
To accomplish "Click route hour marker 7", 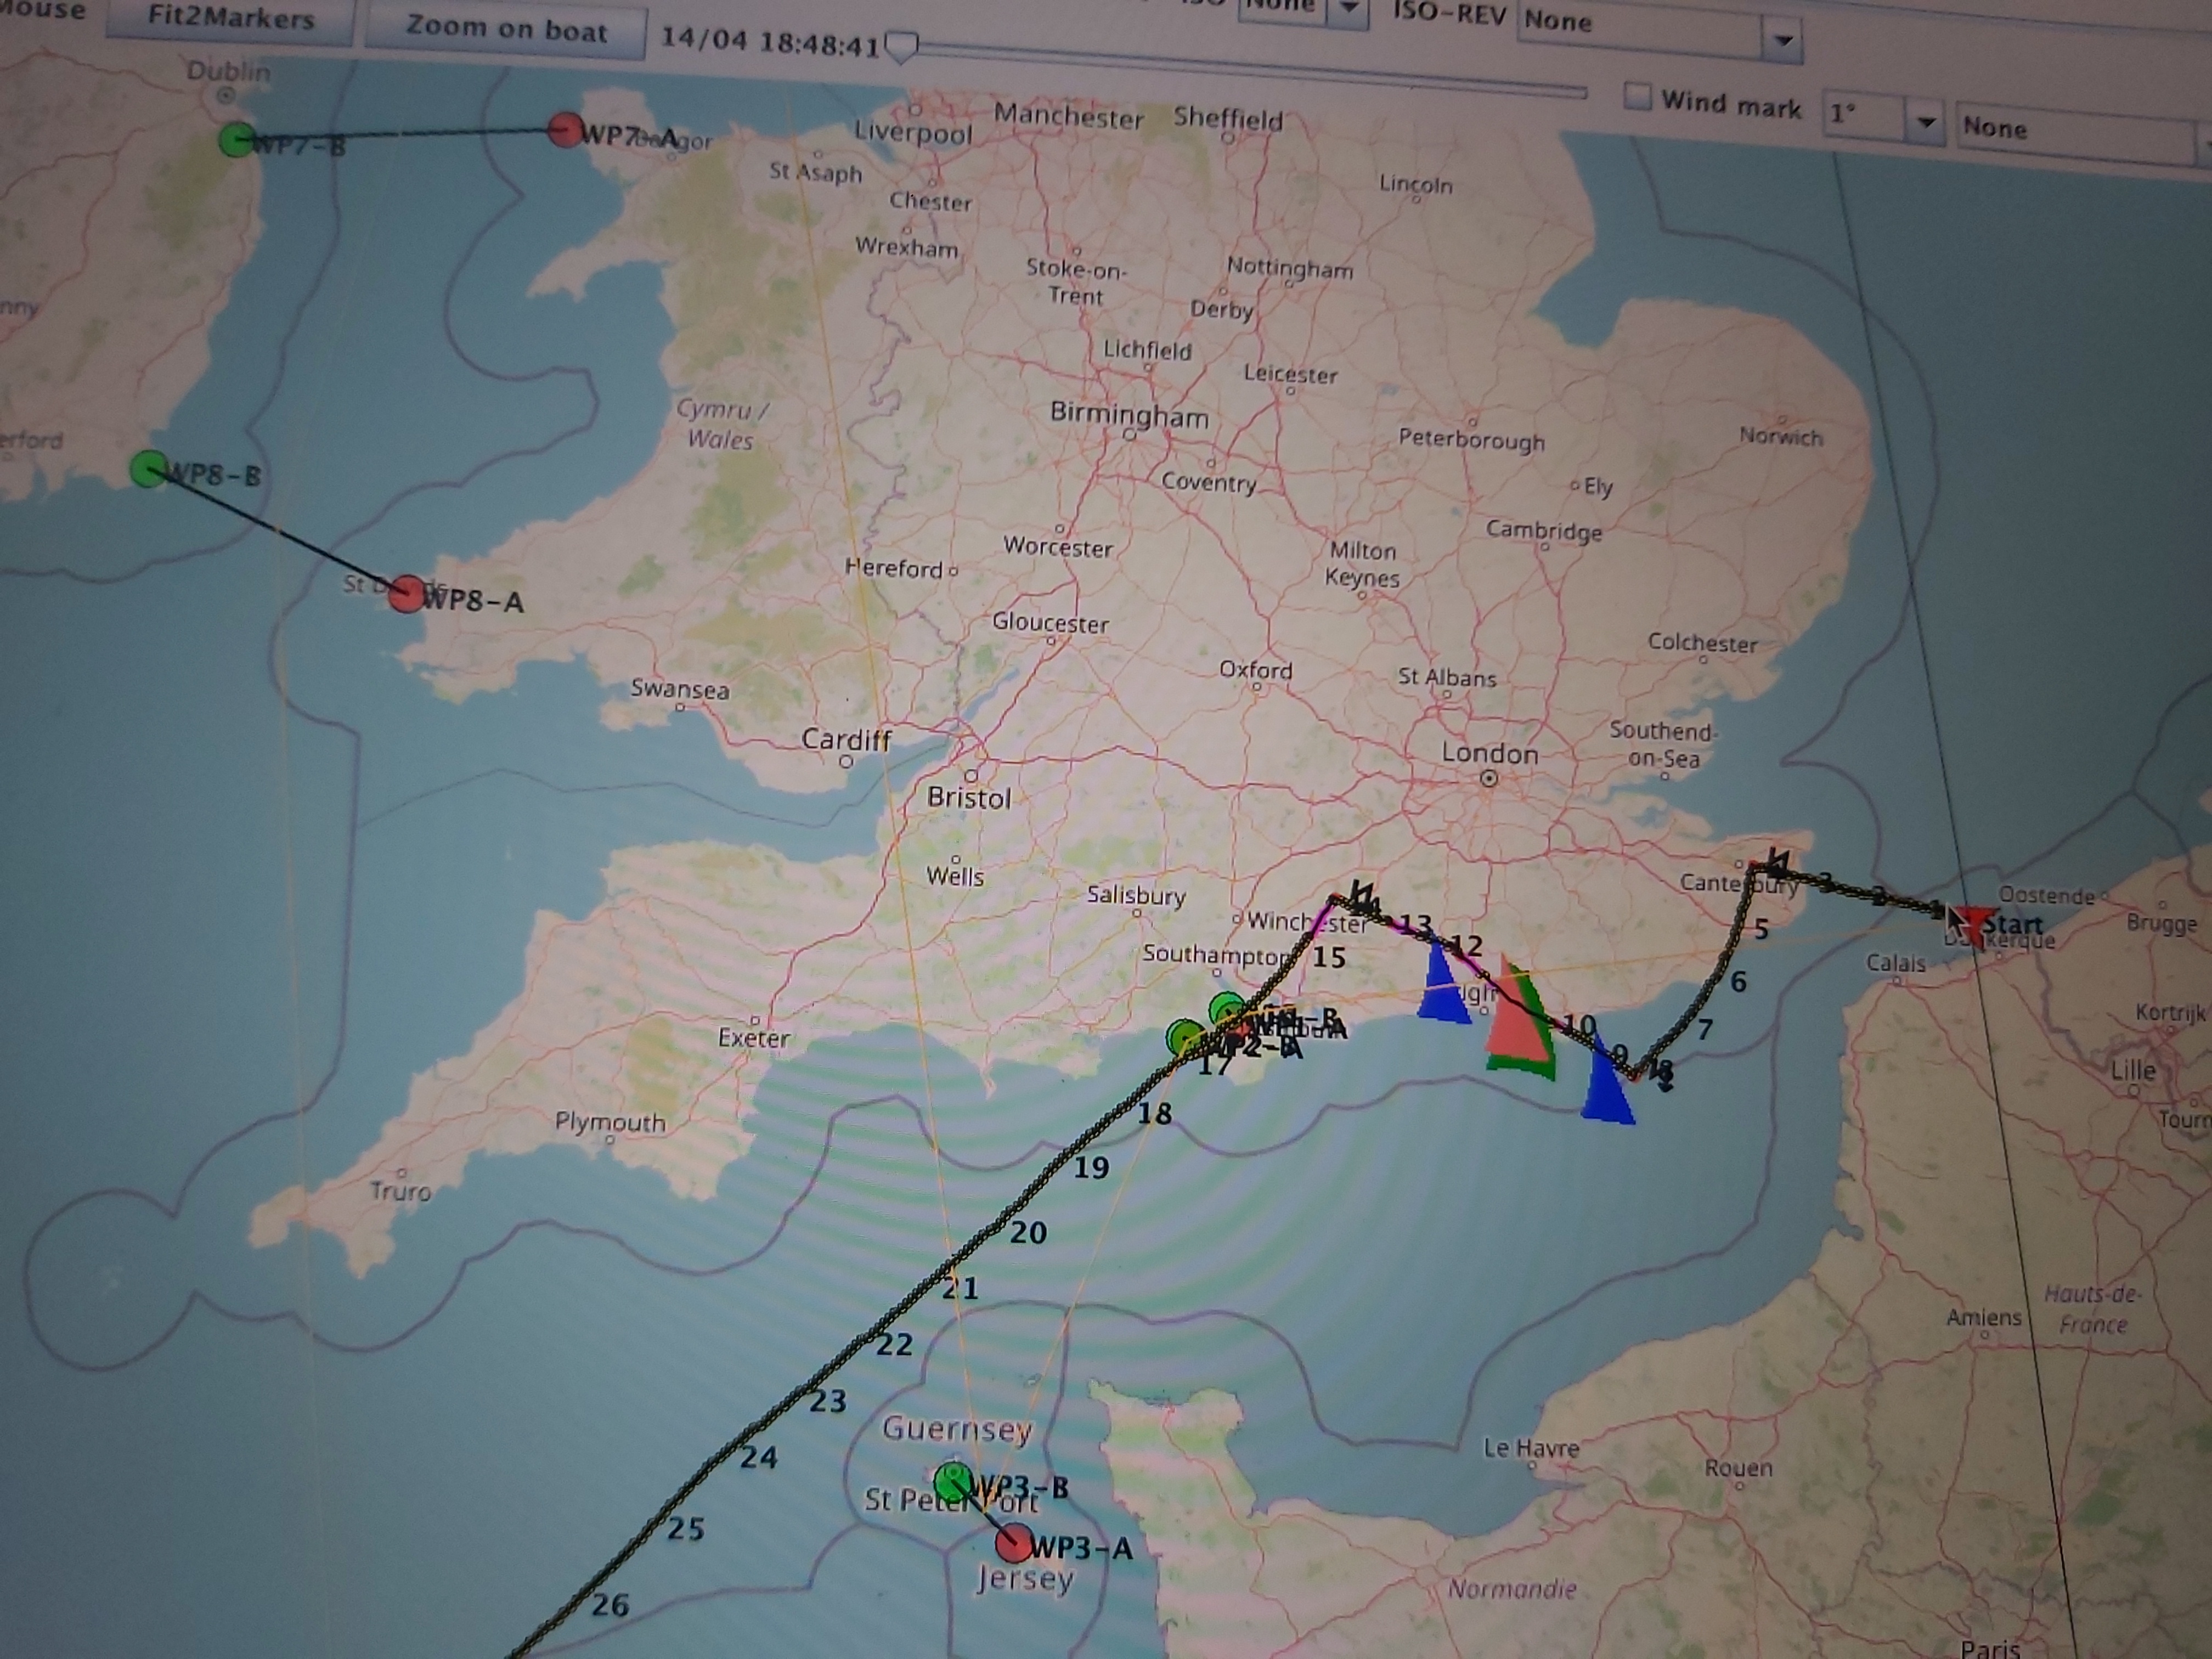I will tap(1705, 1029).
